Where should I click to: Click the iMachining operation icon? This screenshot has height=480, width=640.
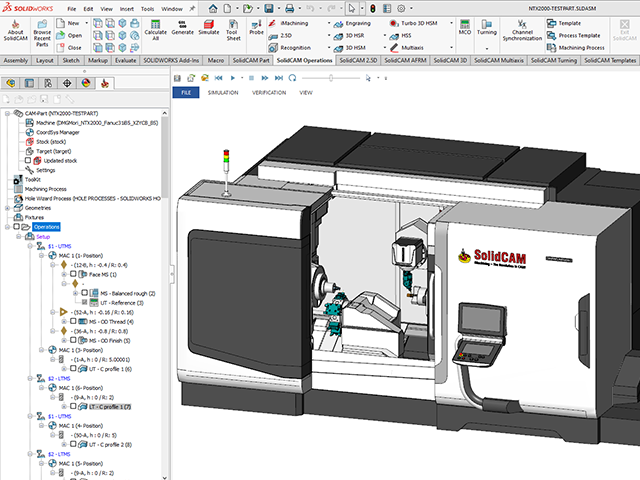[x=273, y=23]
